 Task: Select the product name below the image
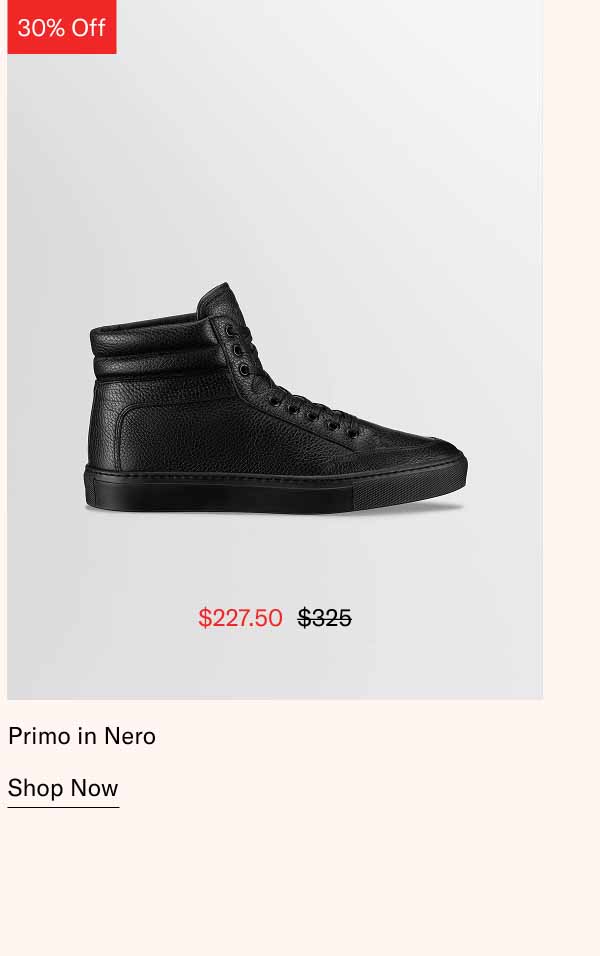pyautogui.click(x=81, y=736)
